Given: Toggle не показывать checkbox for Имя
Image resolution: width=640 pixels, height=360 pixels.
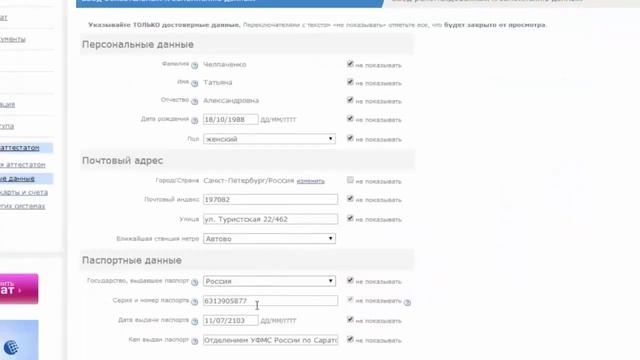Looking at the screenshot, I should (x=350, y=82).
